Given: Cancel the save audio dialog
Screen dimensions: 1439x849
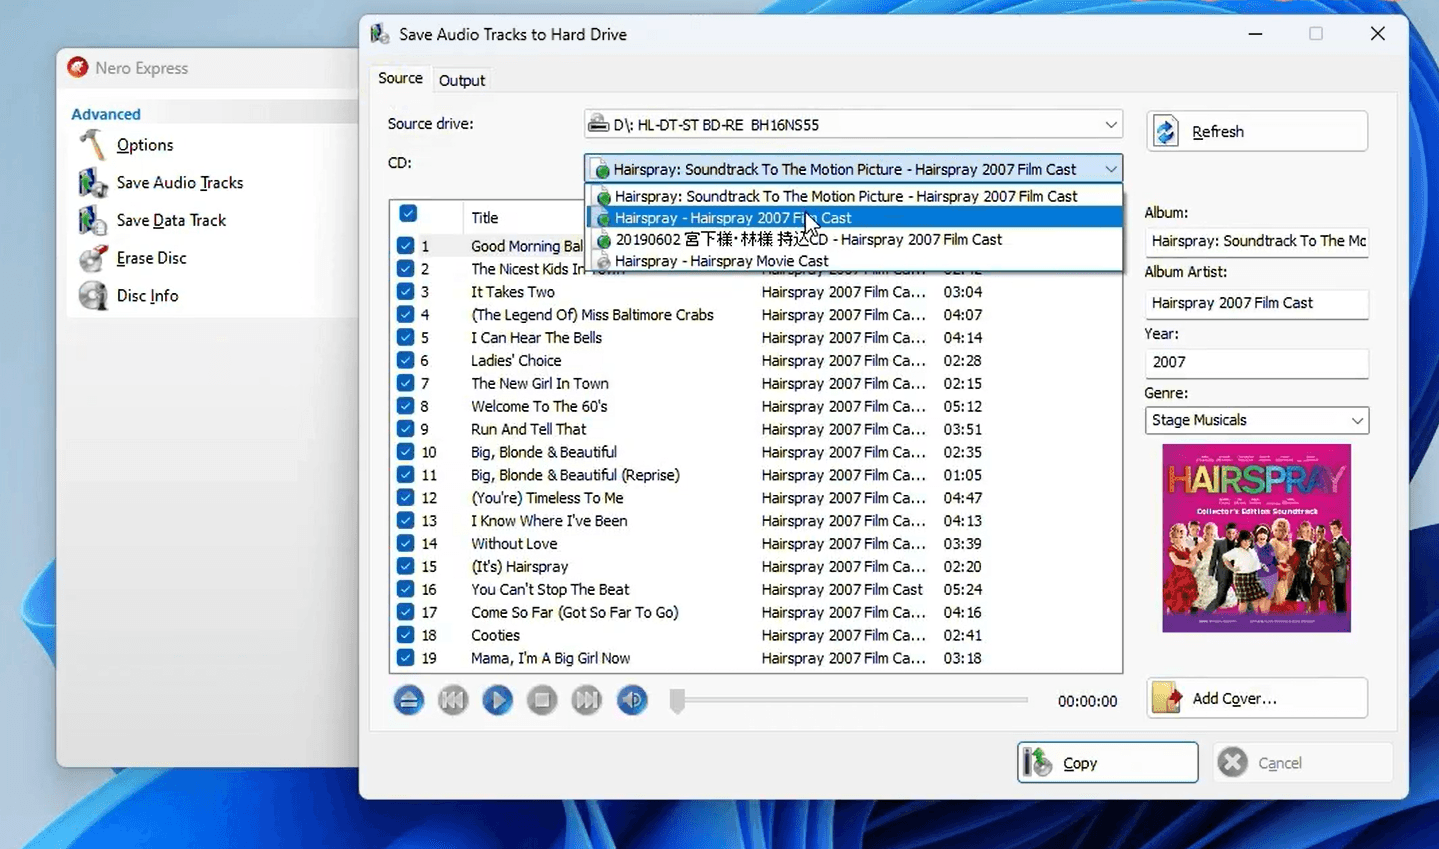Looking at the screenshot, I should click(1302, 762).
